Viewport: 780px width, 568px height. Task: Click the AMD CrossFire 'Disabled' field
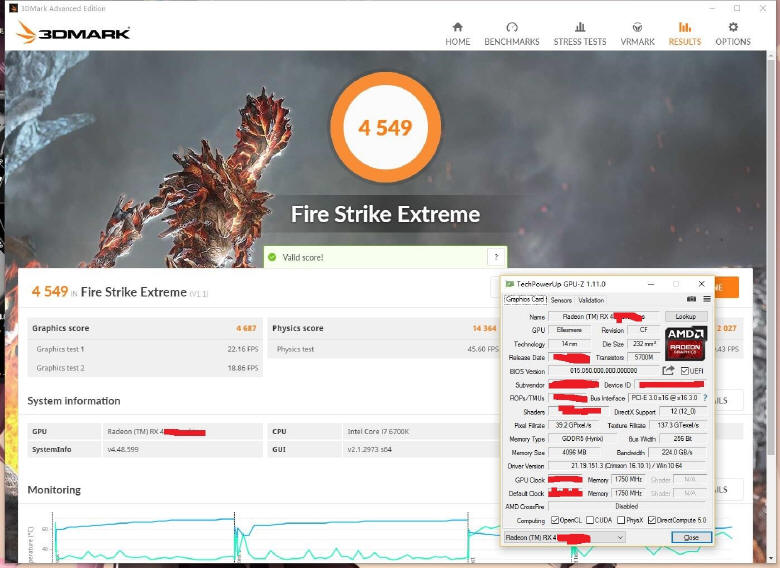(x=627, y=506)
